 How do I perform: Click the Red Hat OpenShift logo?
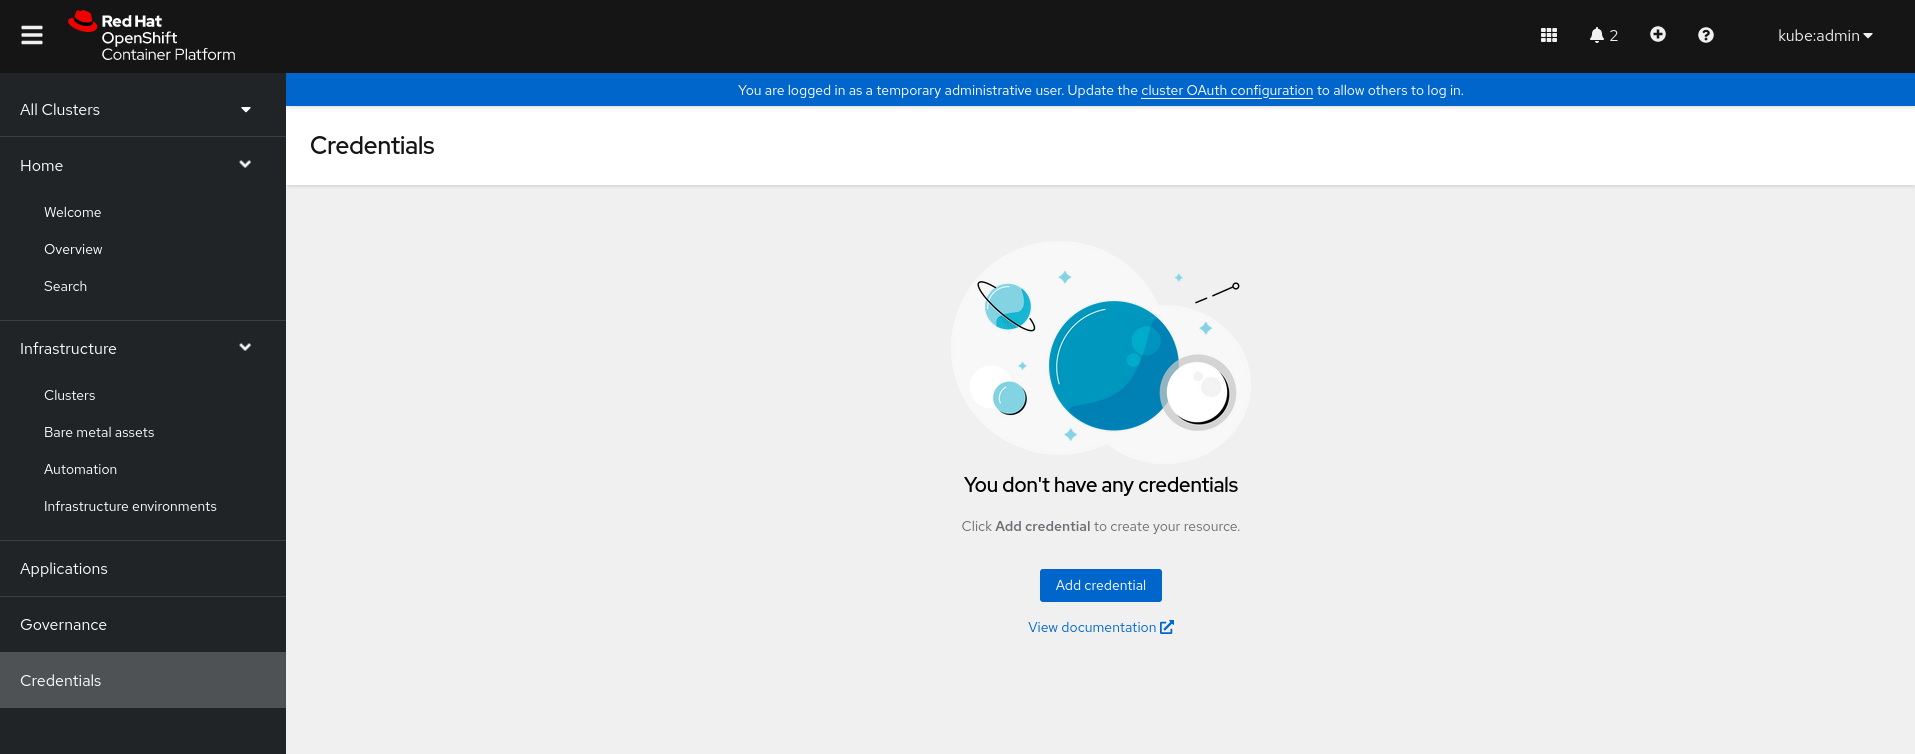click(152, 37)
